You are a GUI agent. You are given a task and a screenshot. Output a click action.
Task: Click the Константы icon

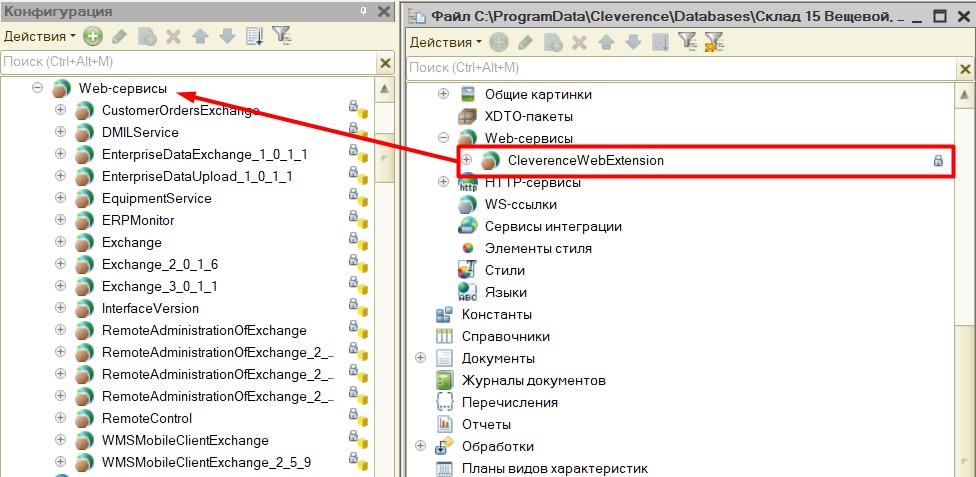pyautogui.click(x=444, y=314)
